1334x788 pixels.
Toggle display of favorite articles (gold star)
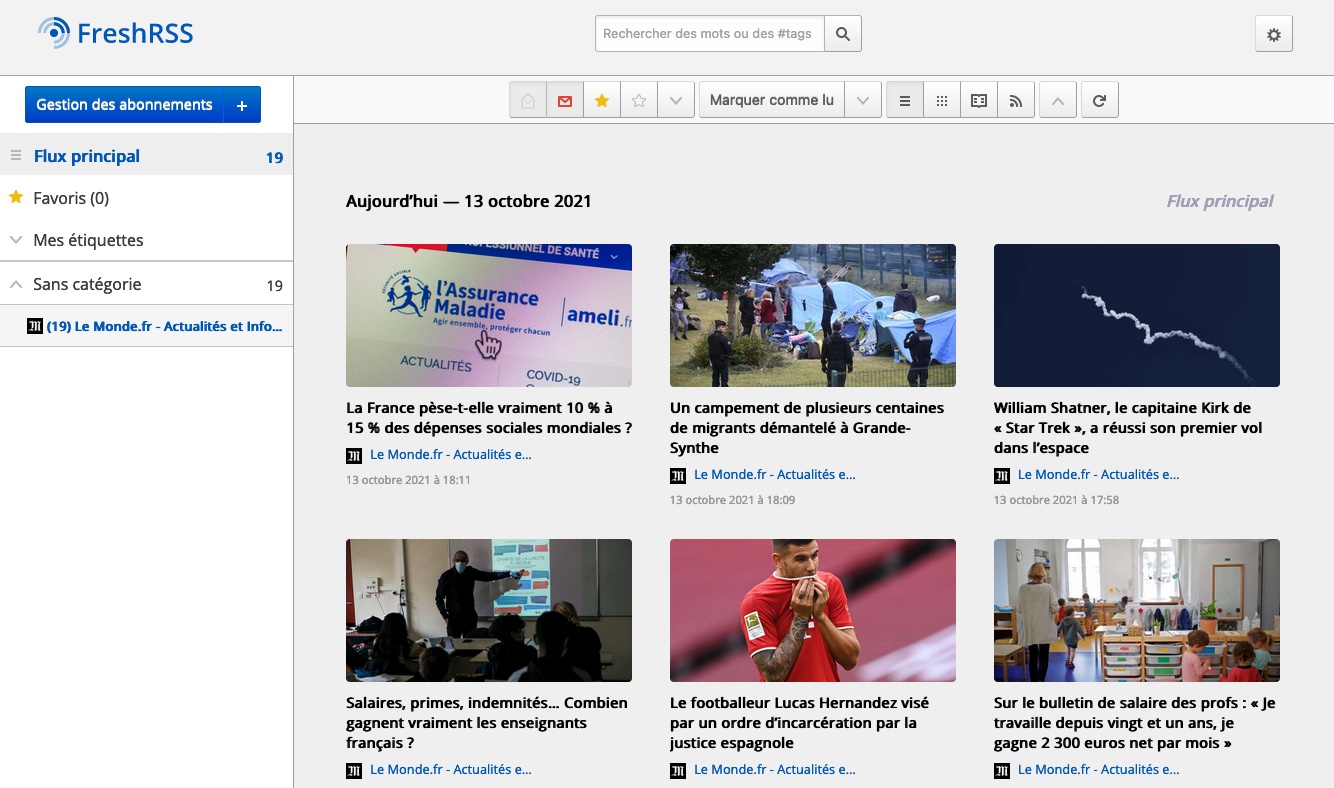pyautogui.click(x=602, y=101)
